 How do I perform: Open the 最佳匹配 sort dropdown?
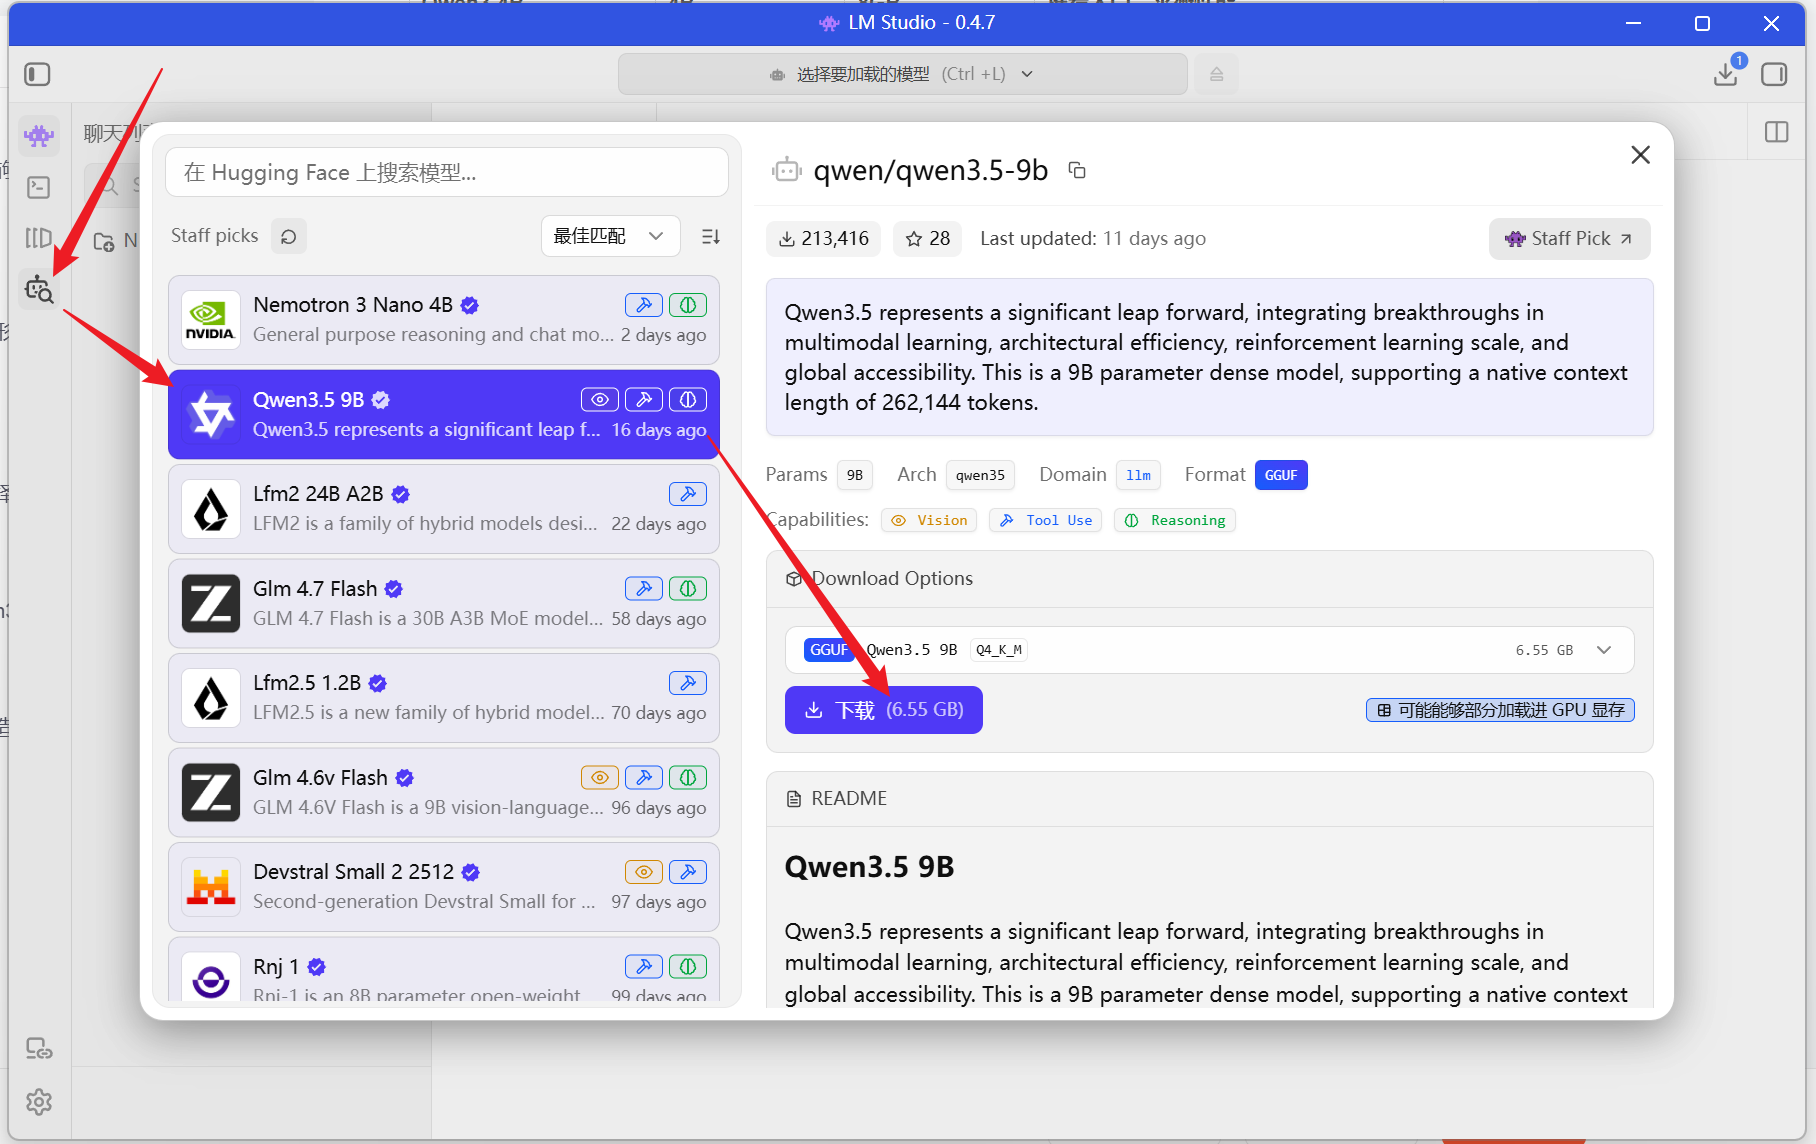coord(610,236)
